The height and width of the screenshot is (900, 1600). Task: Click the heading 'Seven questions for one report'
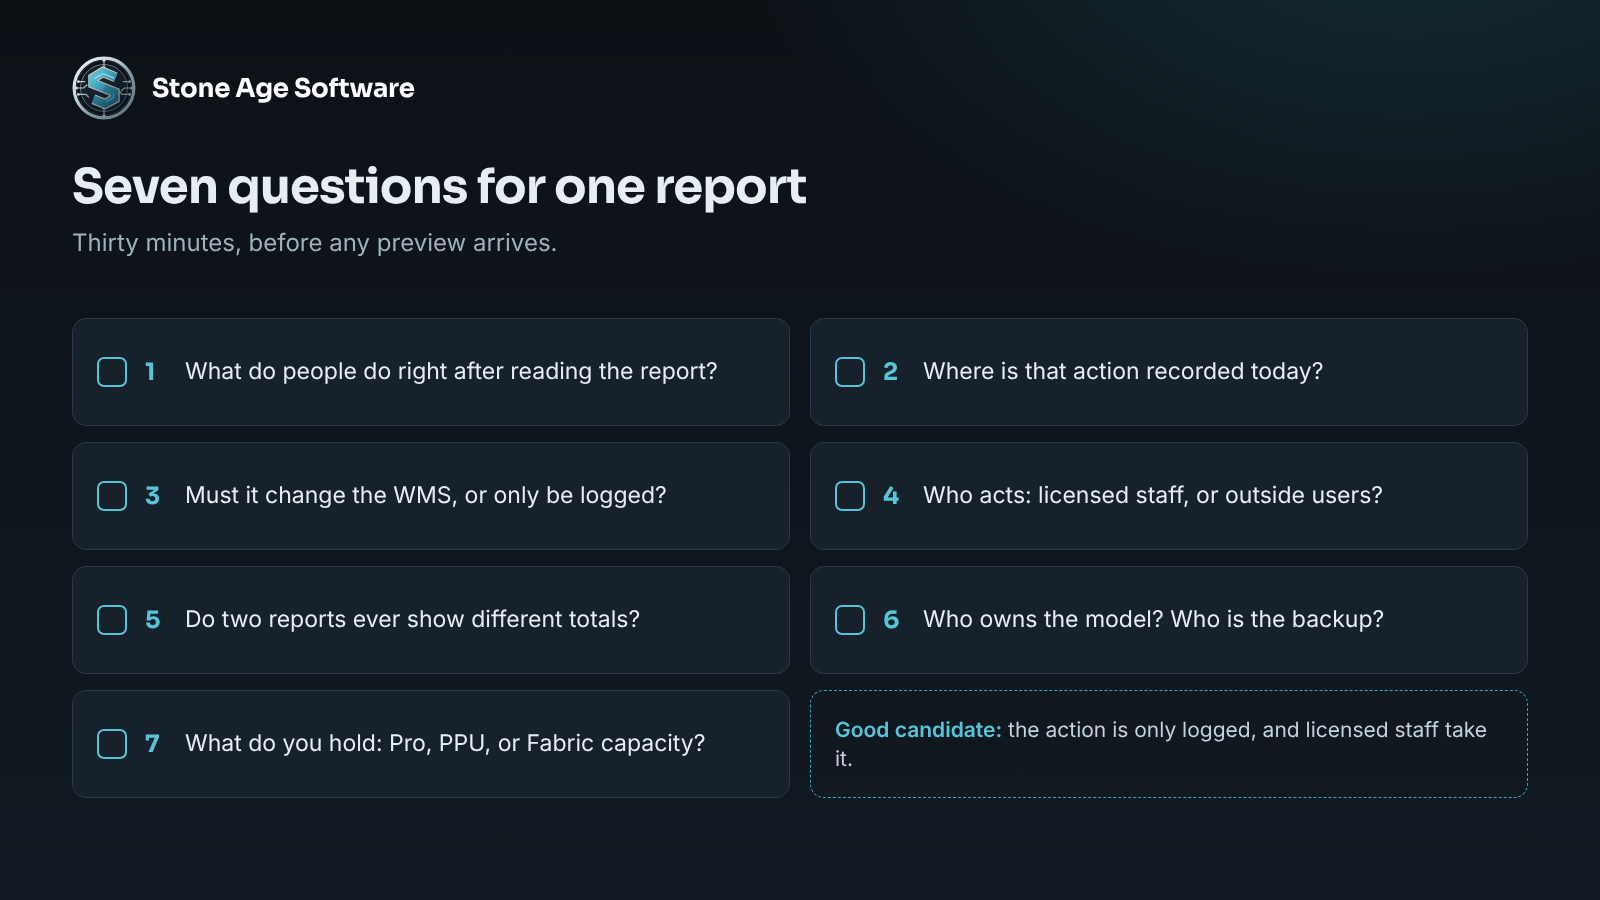[x=439, y=187]
